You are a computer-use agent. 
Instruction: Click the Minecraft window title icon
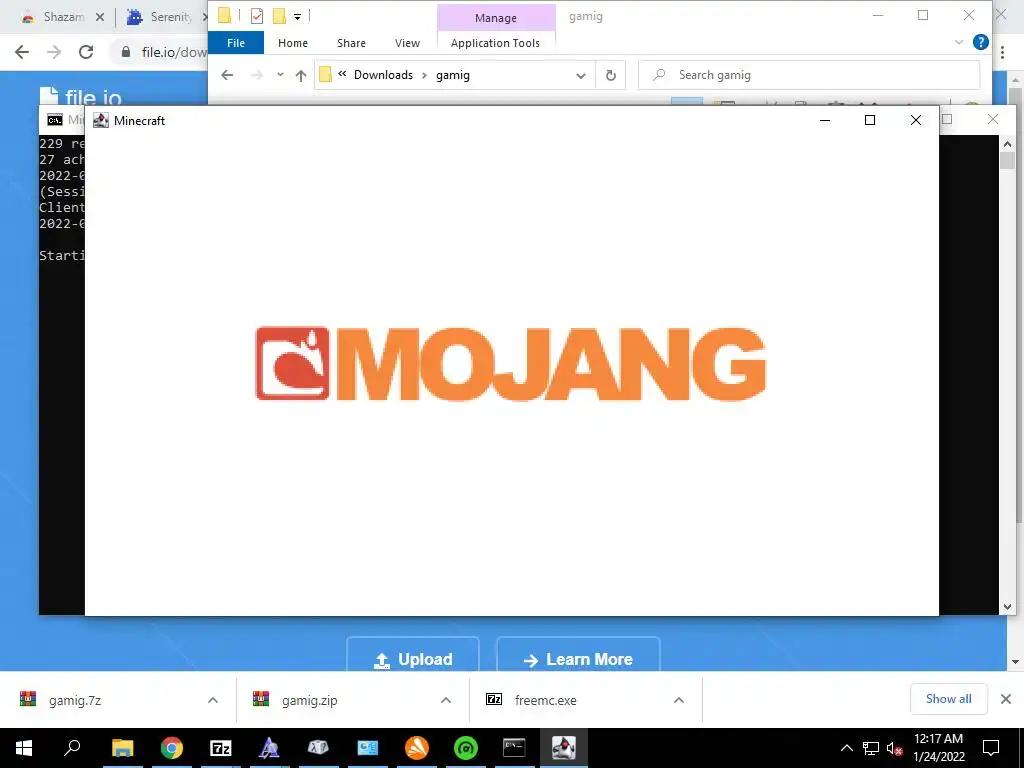click(101, 120)
